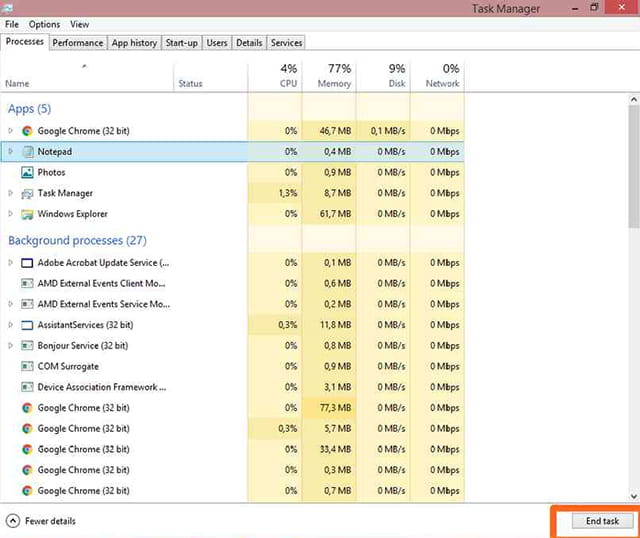Expand Adobe Acrobat Update Service entry
The height and width of the screenshot is (538, 640).
click(11, 262)
